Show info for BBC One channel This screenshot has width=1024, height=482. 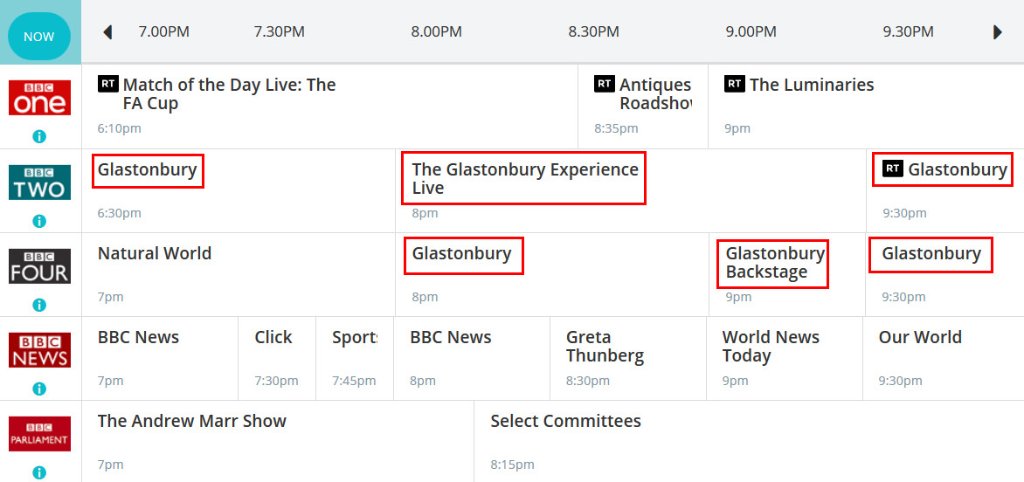(40, 137)
